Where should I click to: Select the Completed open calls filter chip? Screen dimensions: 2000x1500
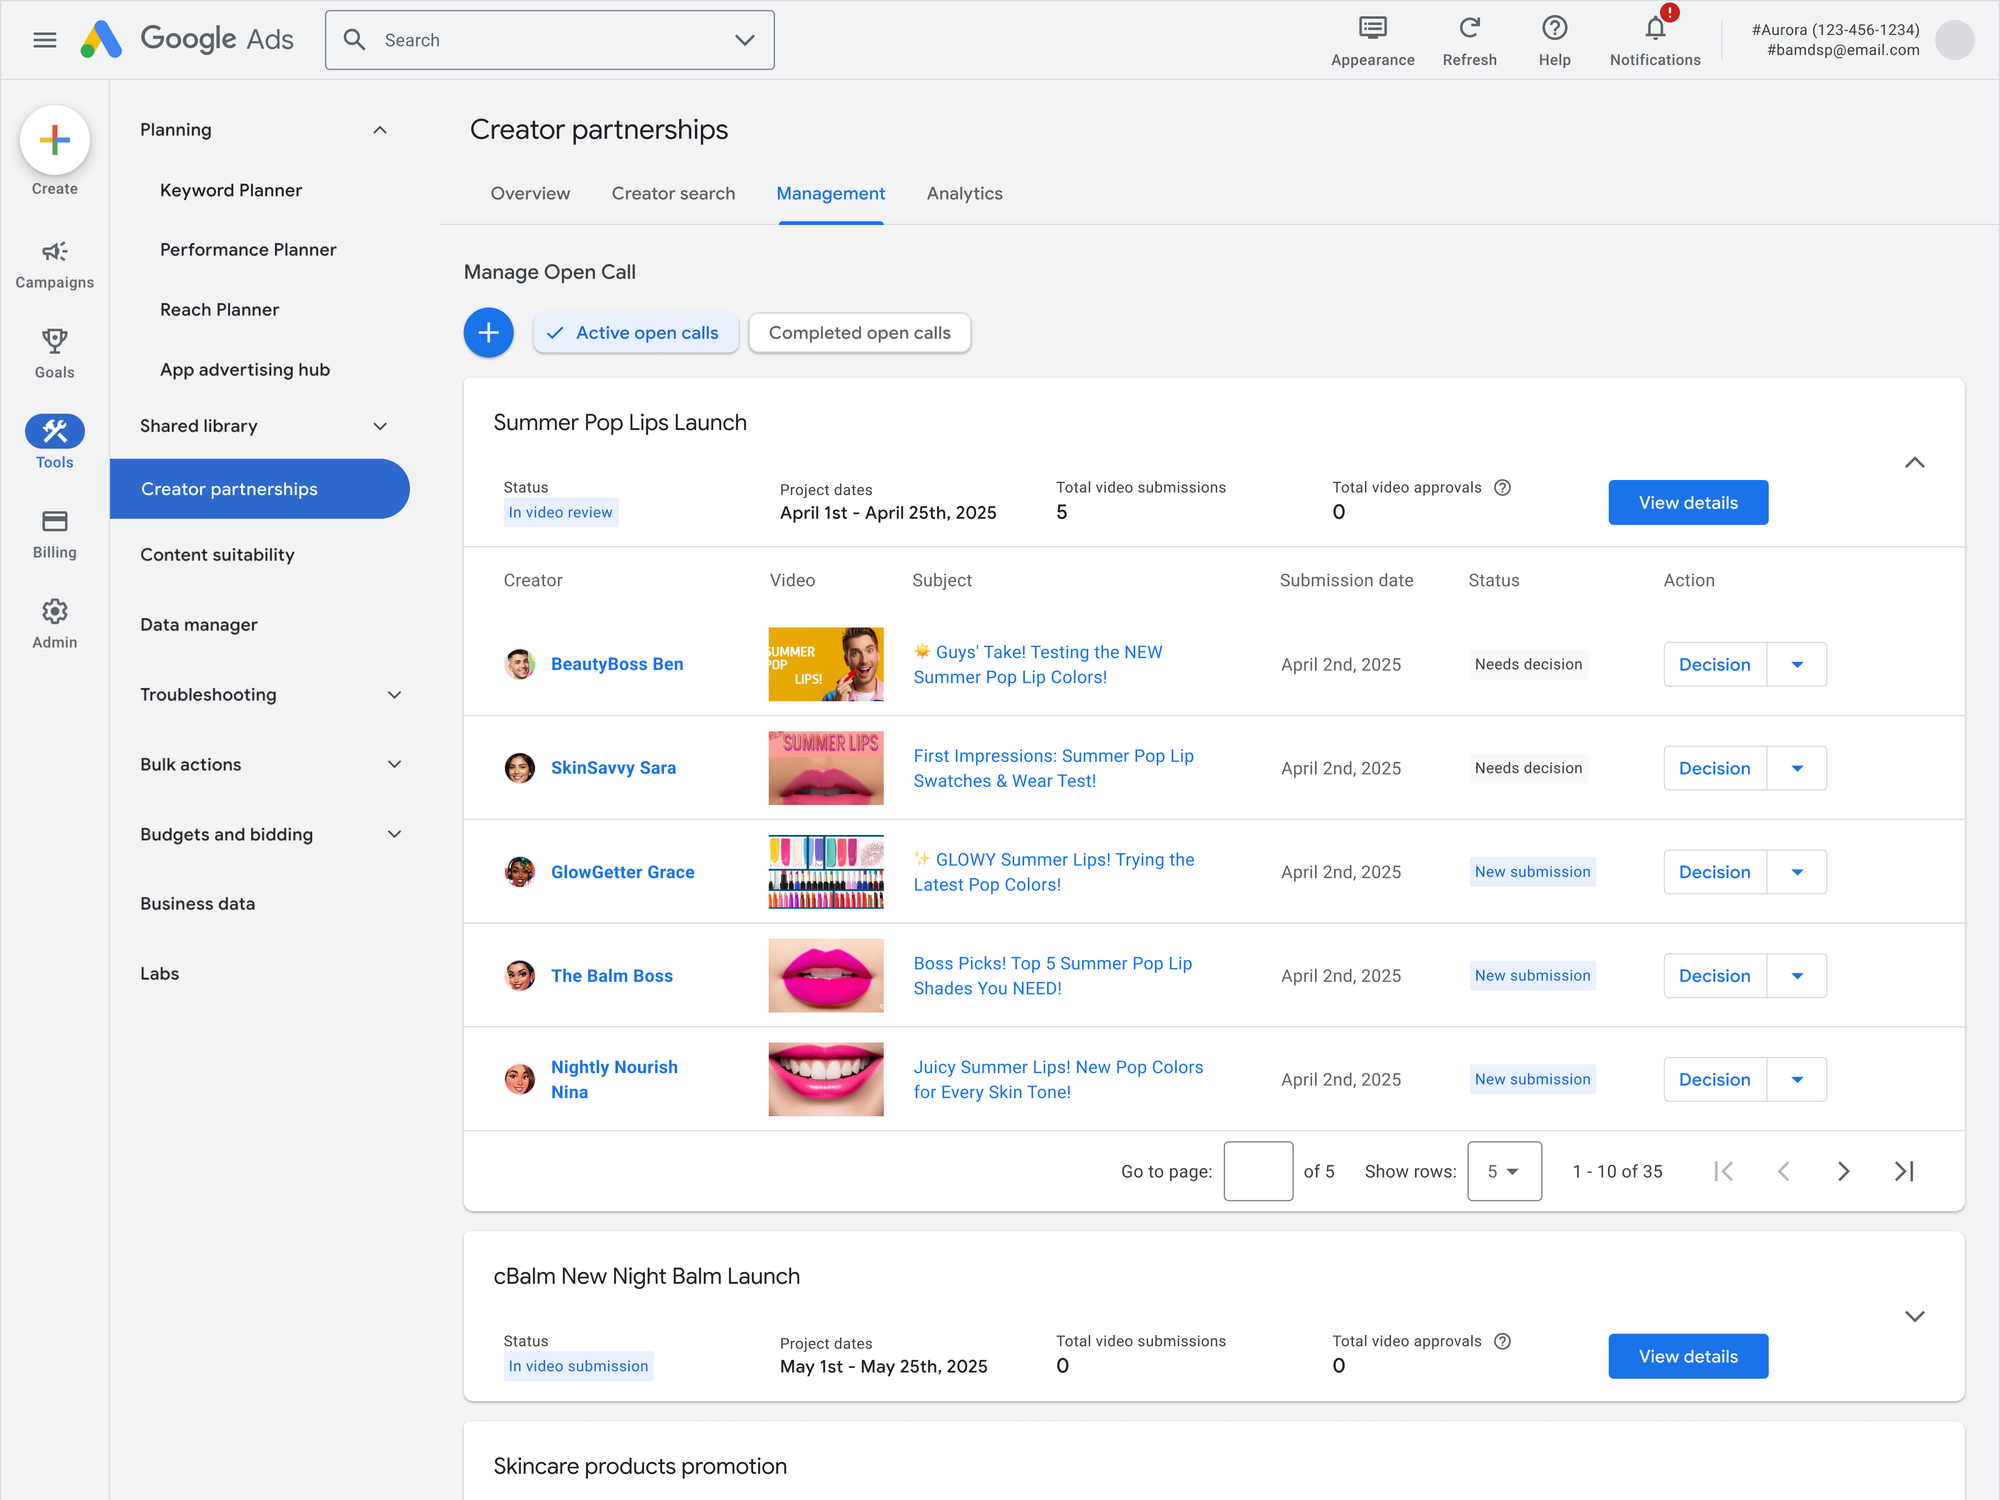tap(859, 333)
